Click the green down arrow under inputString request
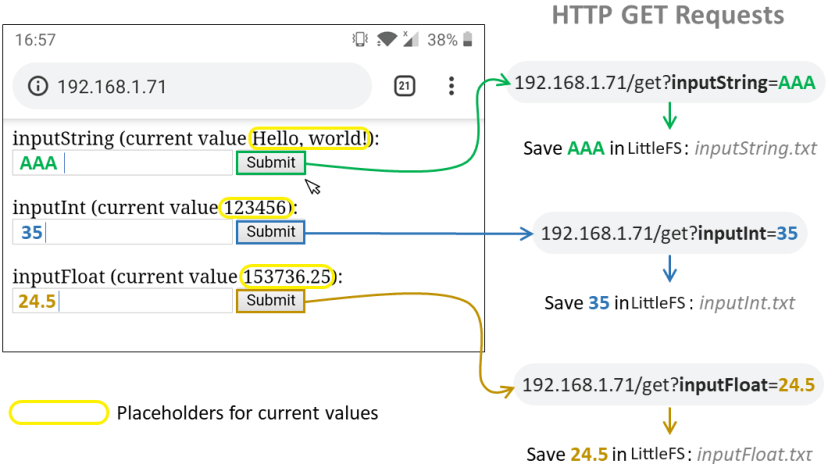Screen dimensions: 828x464 coord(669,119)
